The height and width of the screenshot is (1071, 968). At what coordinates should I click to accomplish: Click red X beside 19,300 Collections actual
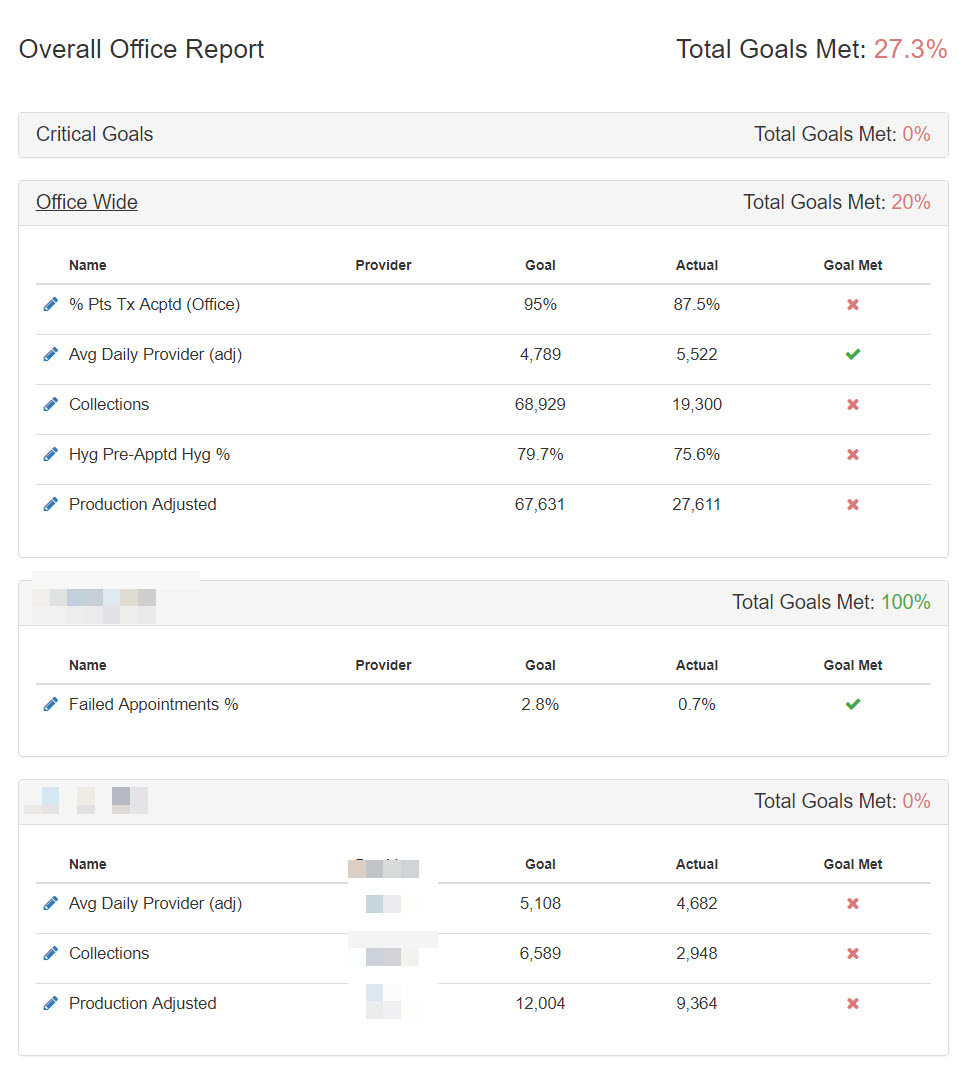(853, 404)
